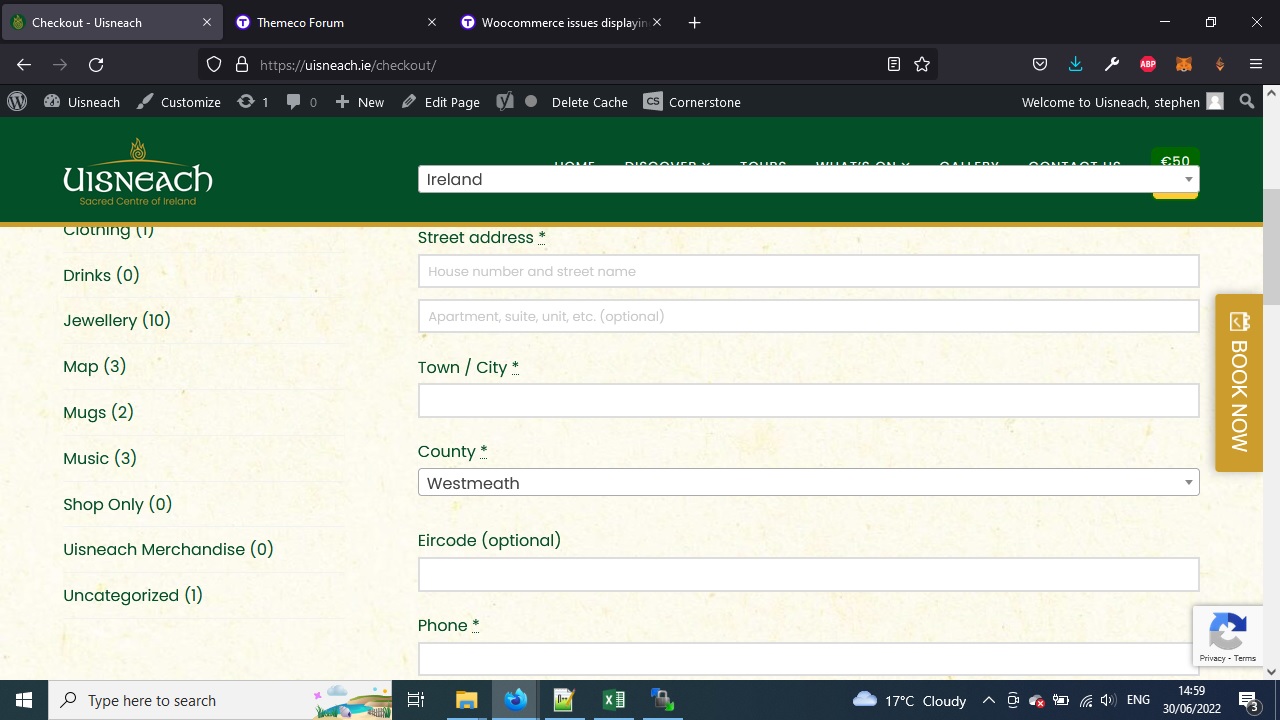
Task: Click into the Town / City field
Action: pyautogui.click(x=808, y=401)
